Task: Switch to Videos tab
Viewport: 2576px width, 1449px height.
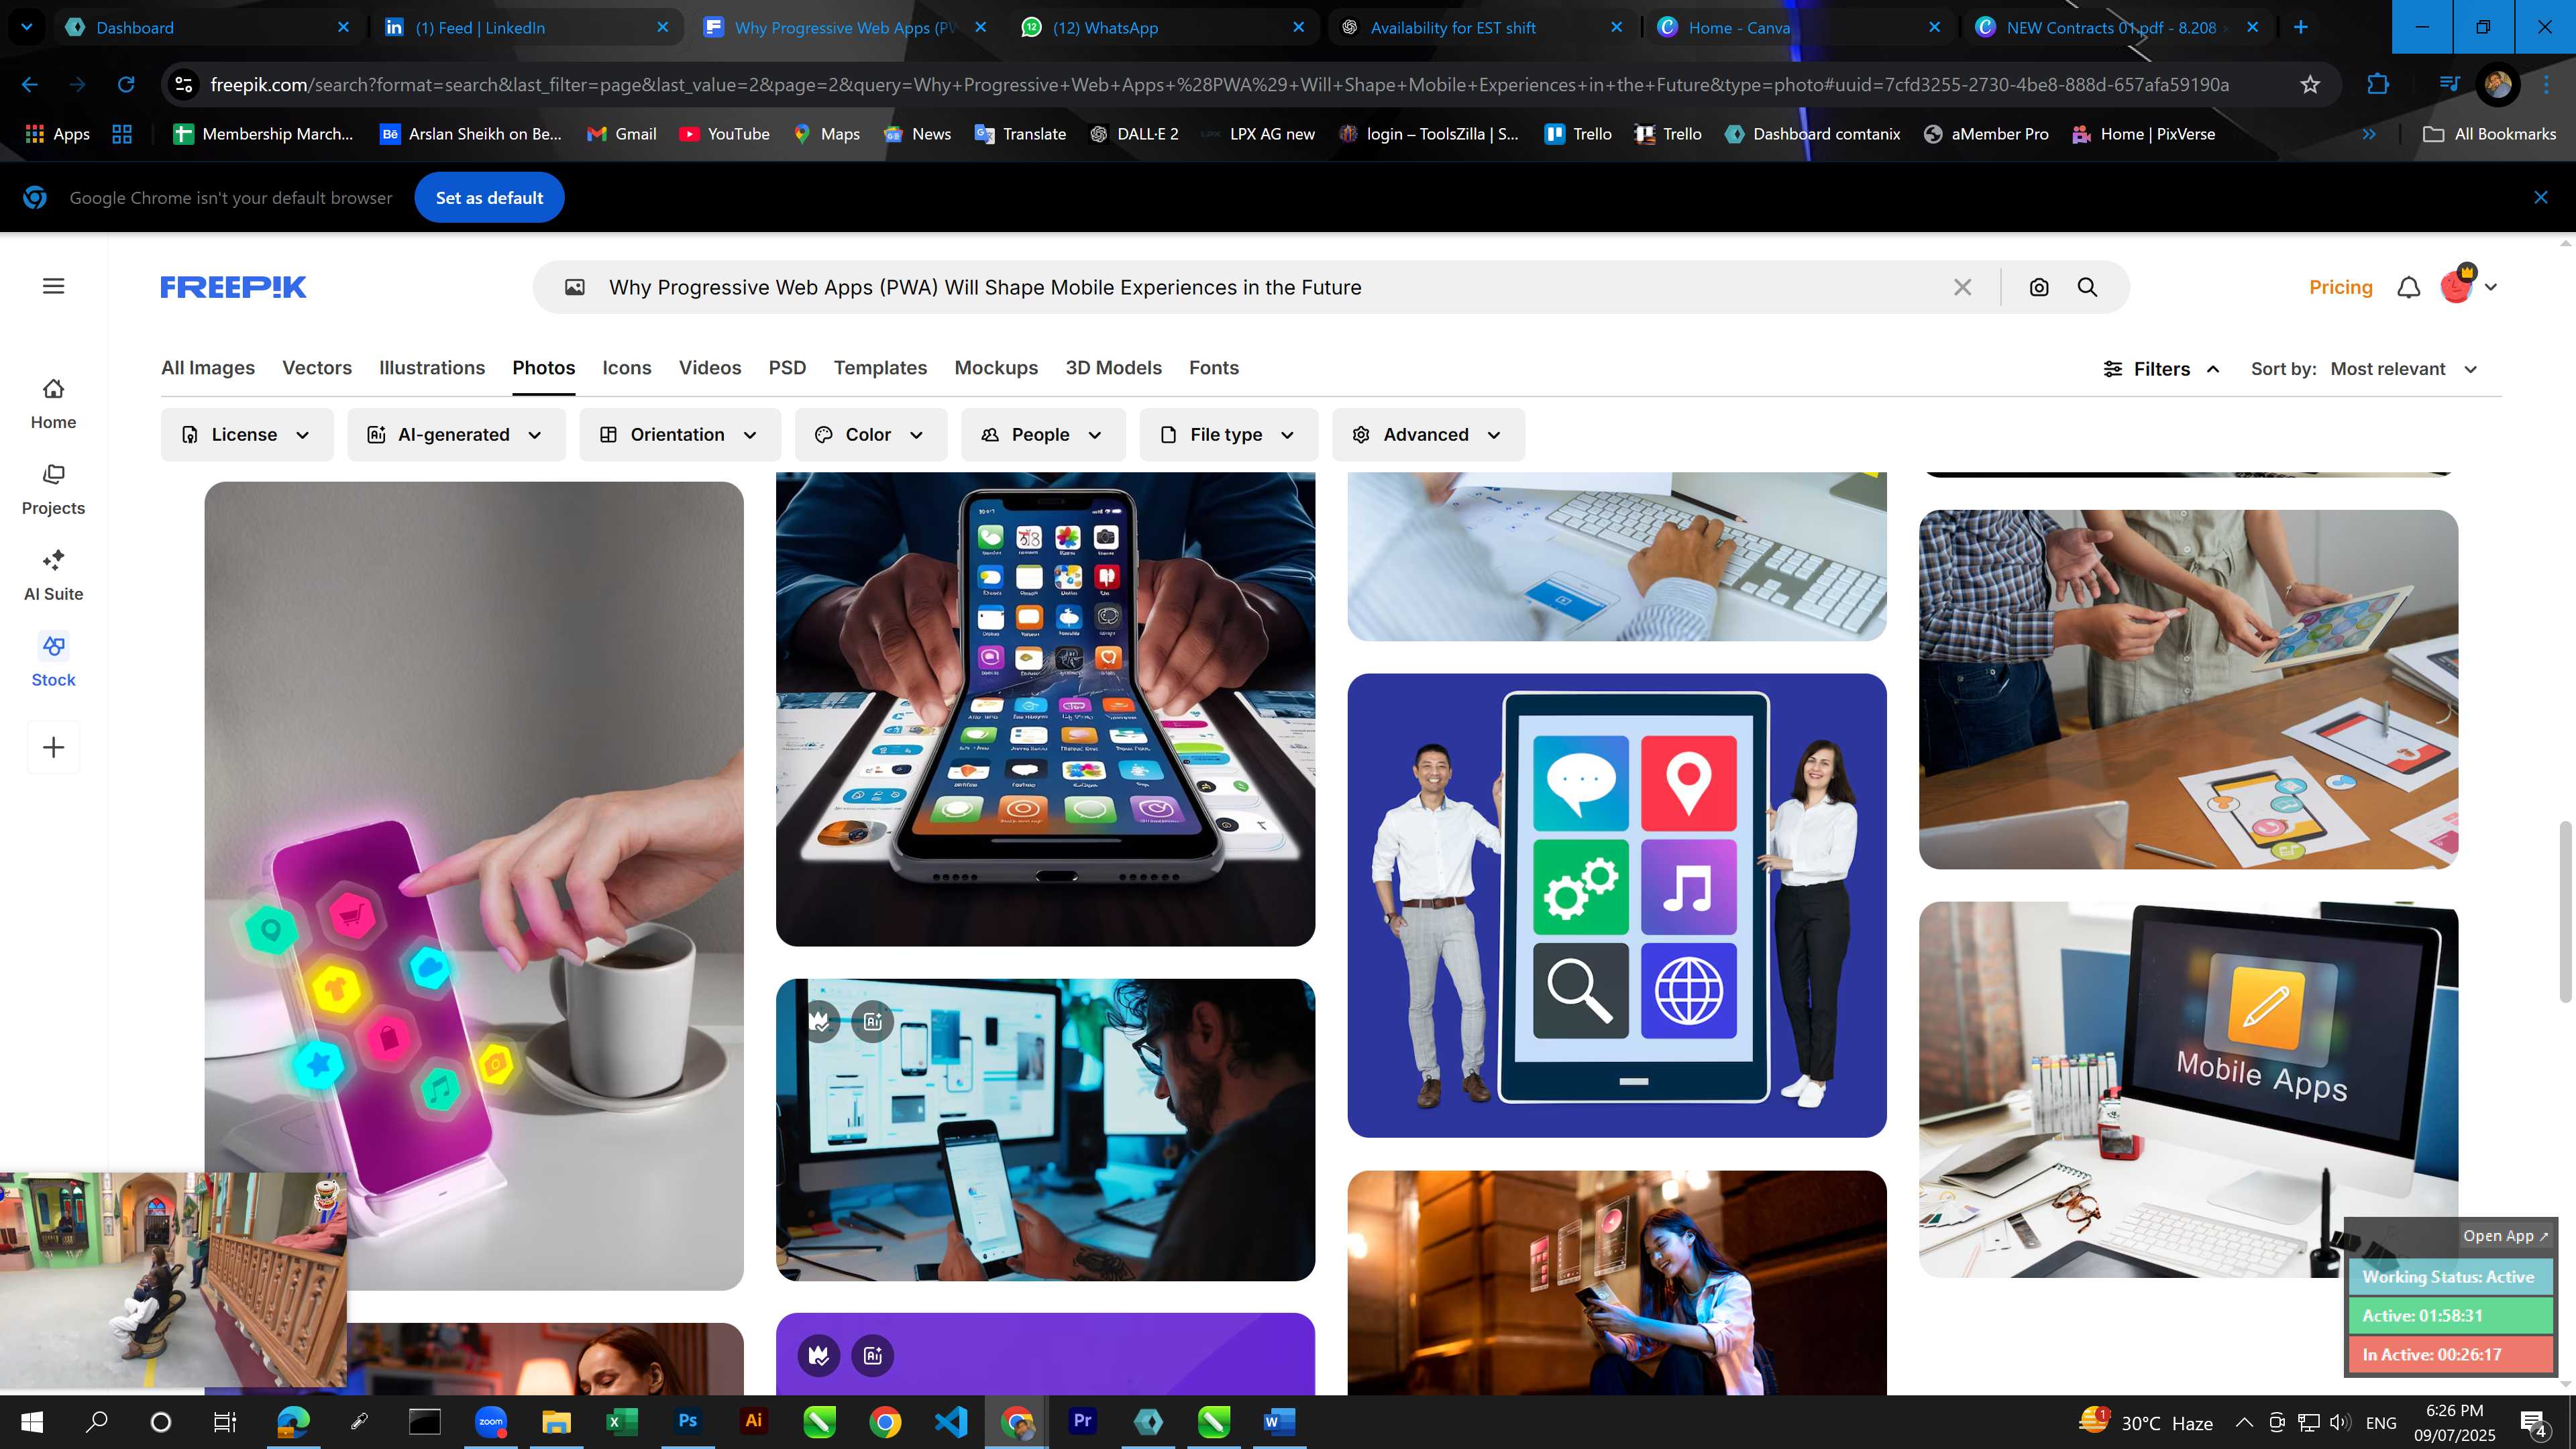Action: click(710, 368)
